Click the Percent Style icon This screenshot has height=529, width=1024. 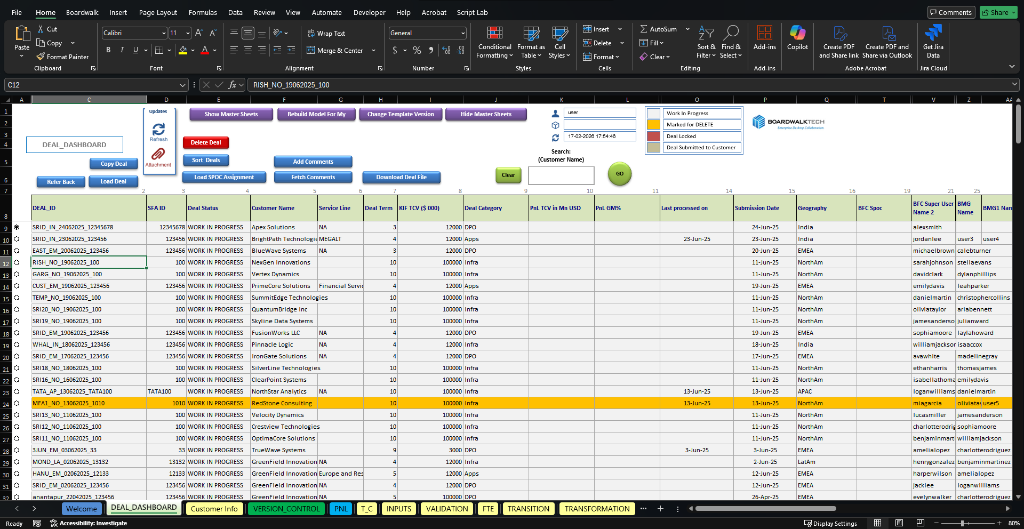417,50
